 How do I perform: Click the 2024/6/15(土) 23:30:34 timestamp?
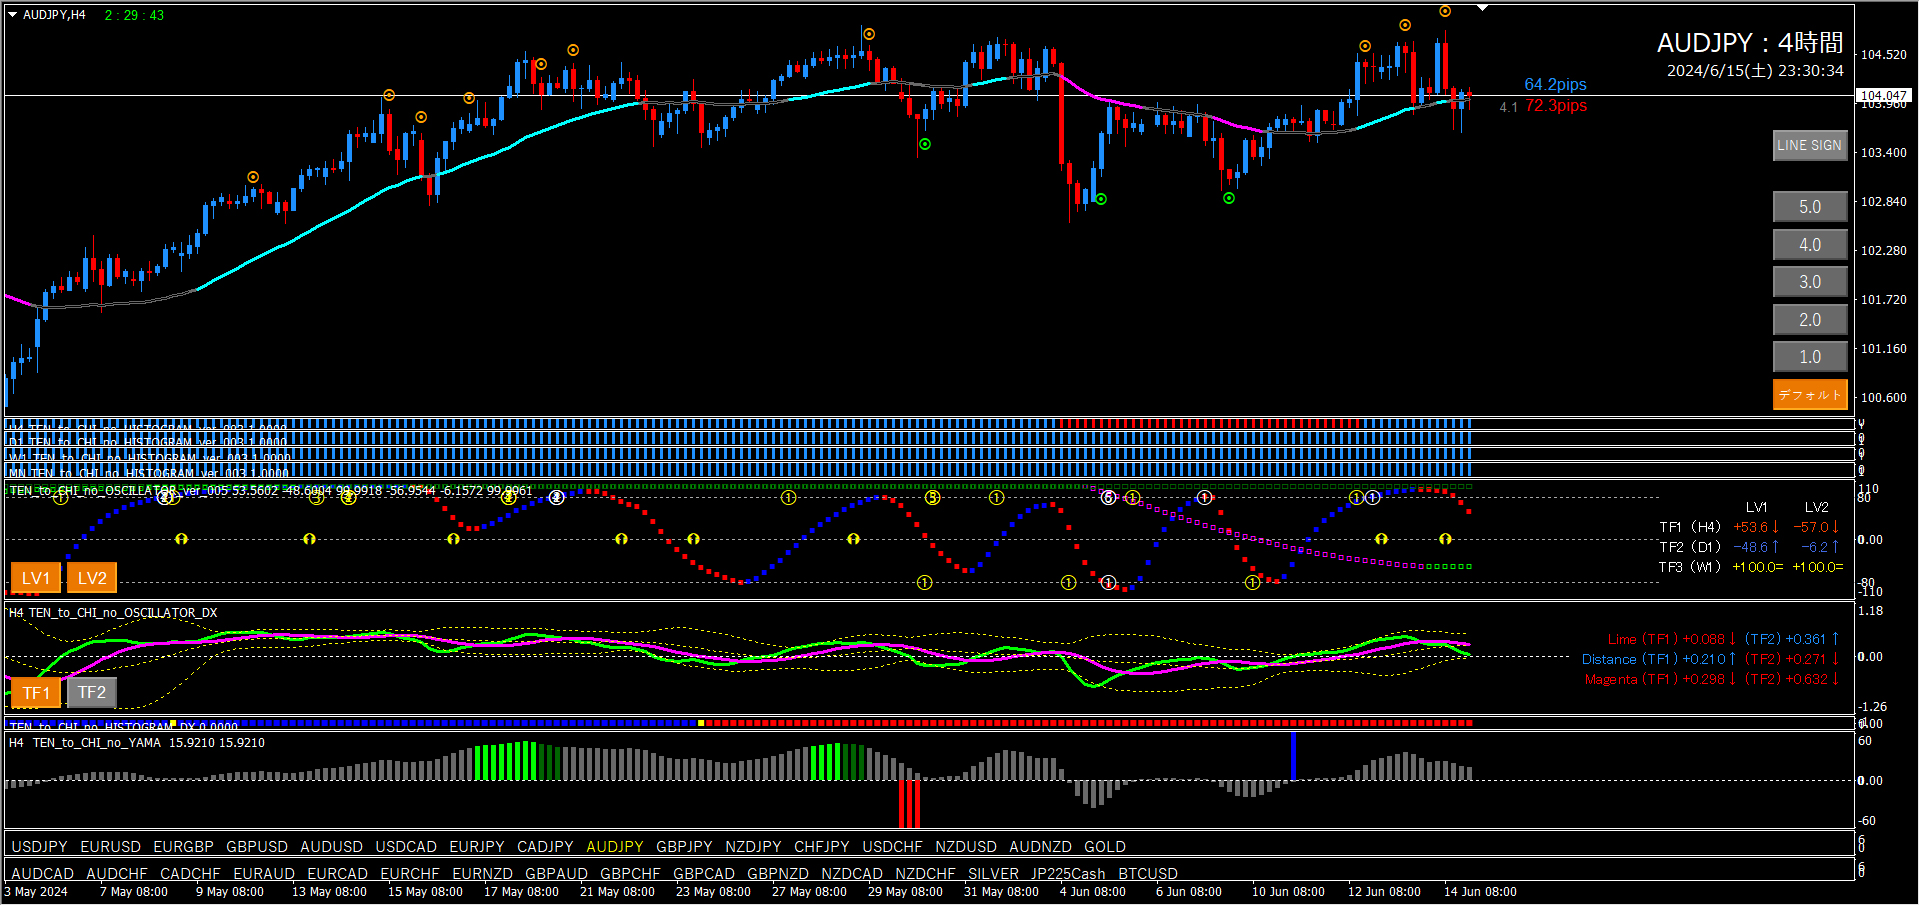(1755, 71)
